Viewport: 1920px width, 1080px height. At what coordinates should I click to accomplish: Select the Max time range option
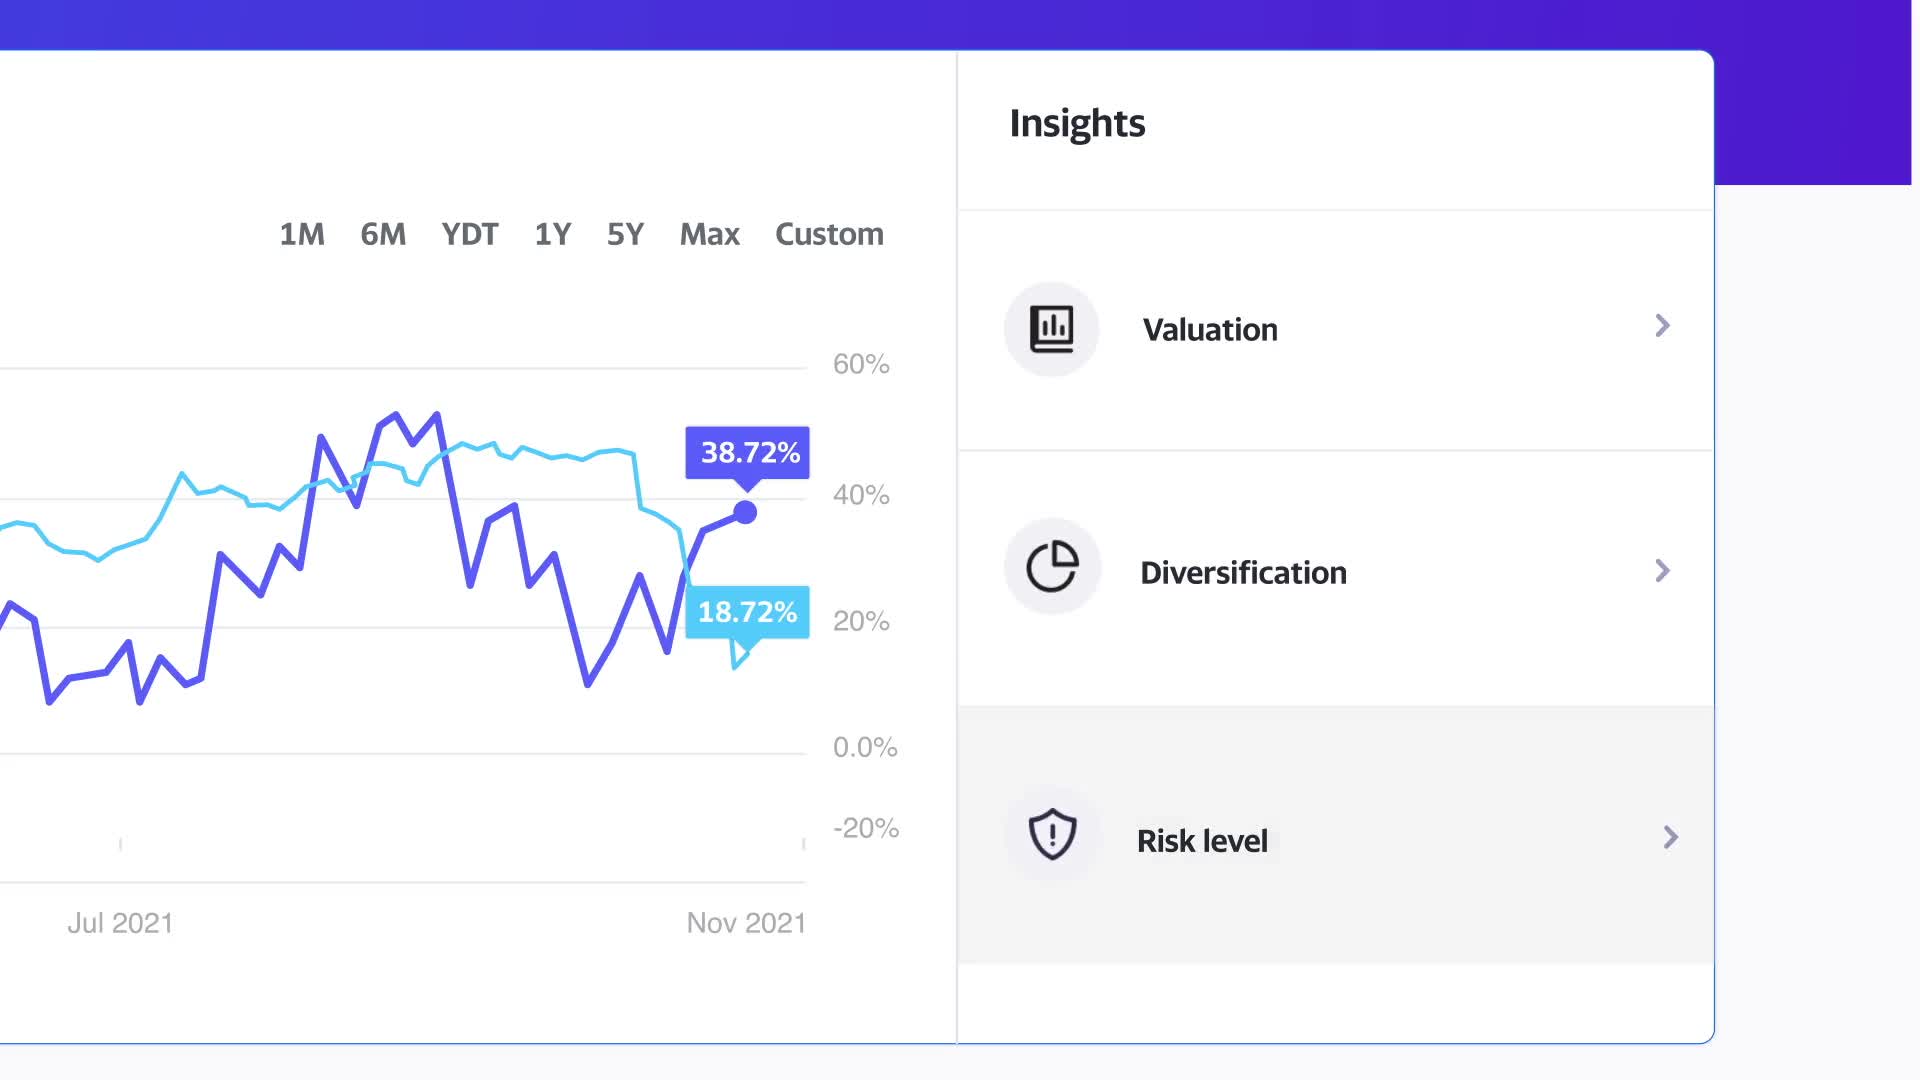[709, 233]
